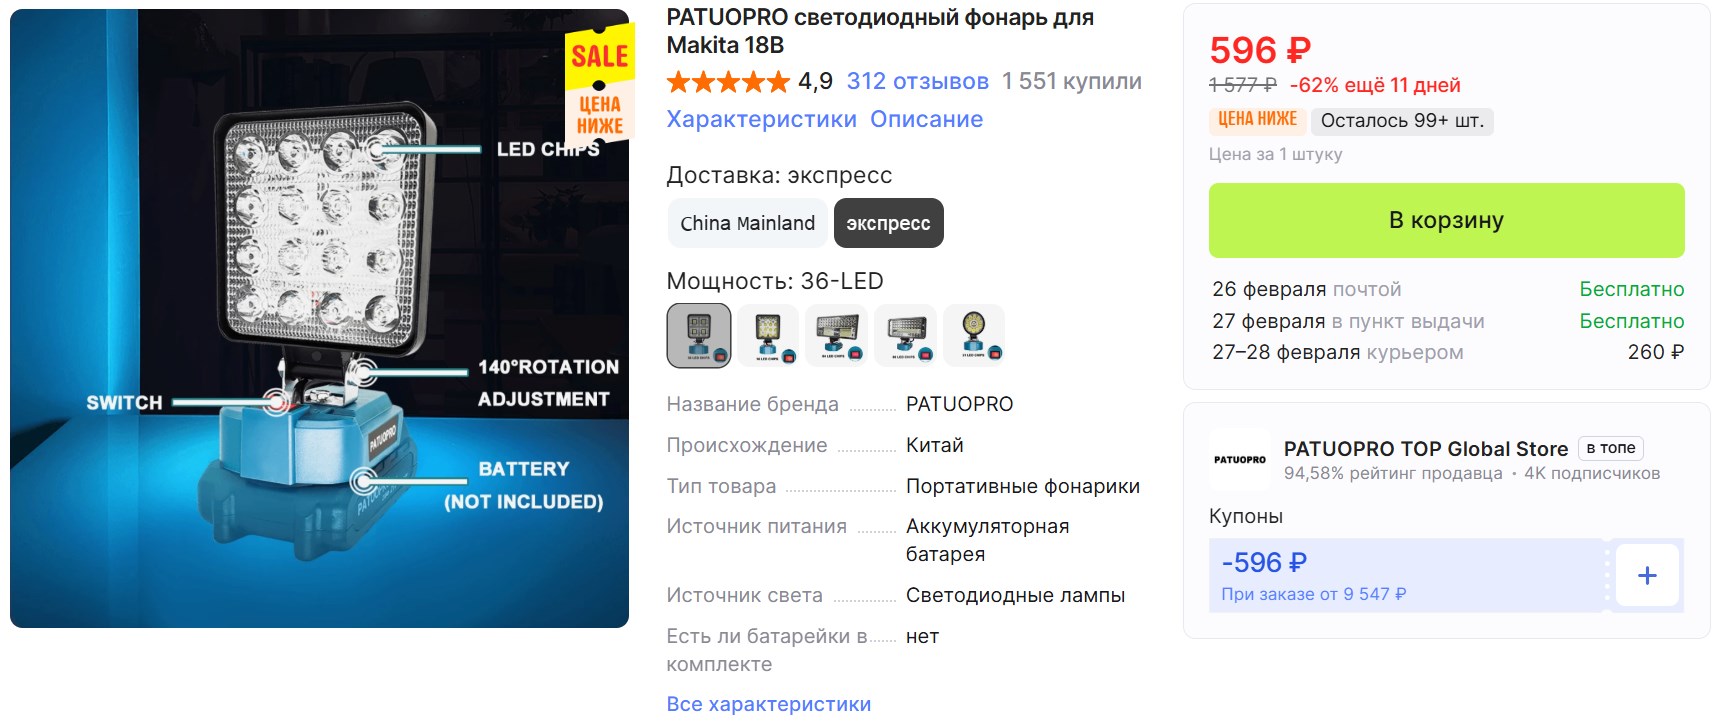This screenshot has width=1715, height=726.
Task: Open the PATUOPRO store logo
Action: click(x=1240, y=460)
